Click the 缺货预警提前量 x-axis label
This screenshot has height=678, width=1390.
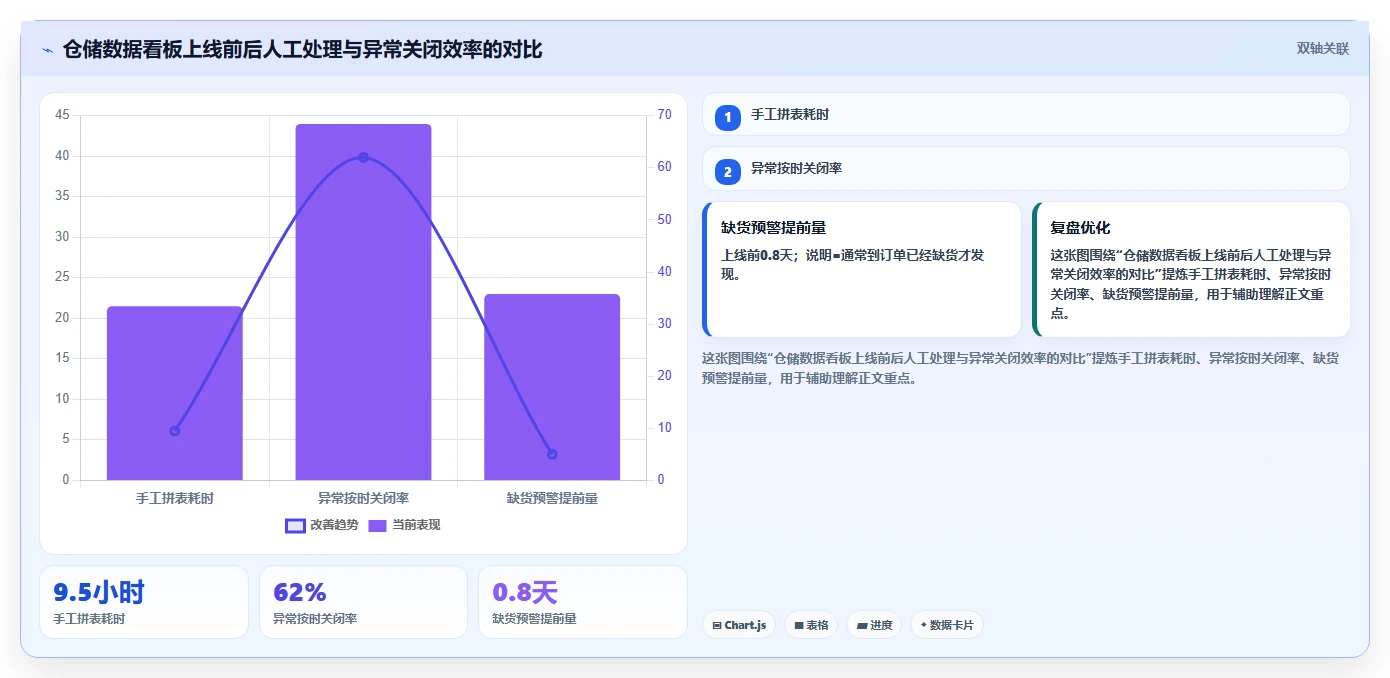pos(552,498)
